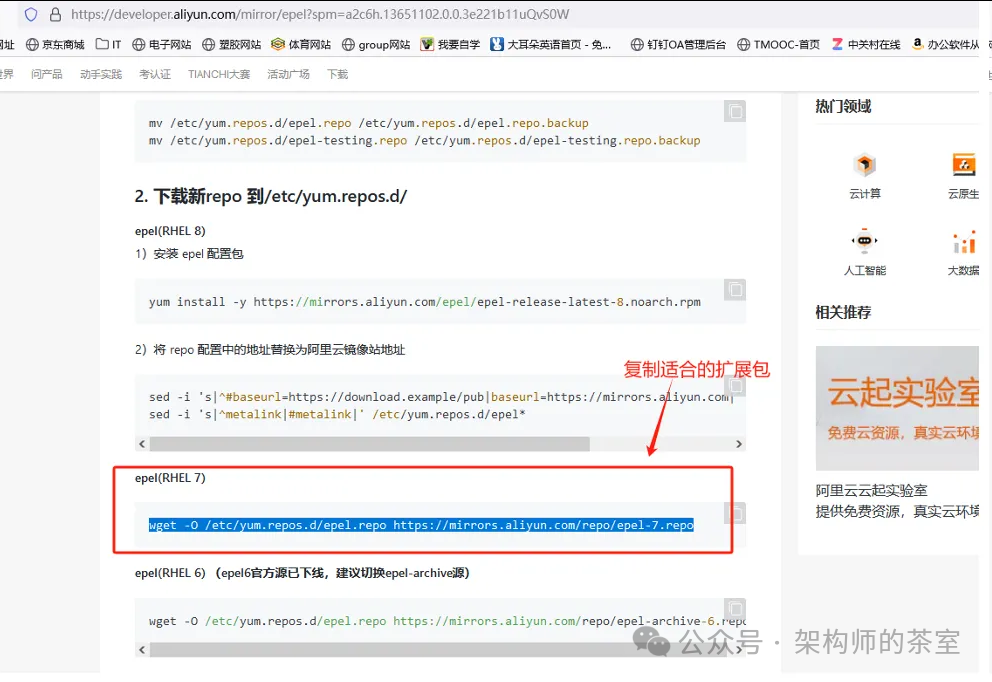Viewport: 992px width, 682px height.
Task: Open the 塑胶网站 bookmark
Action: pos(232,44)
